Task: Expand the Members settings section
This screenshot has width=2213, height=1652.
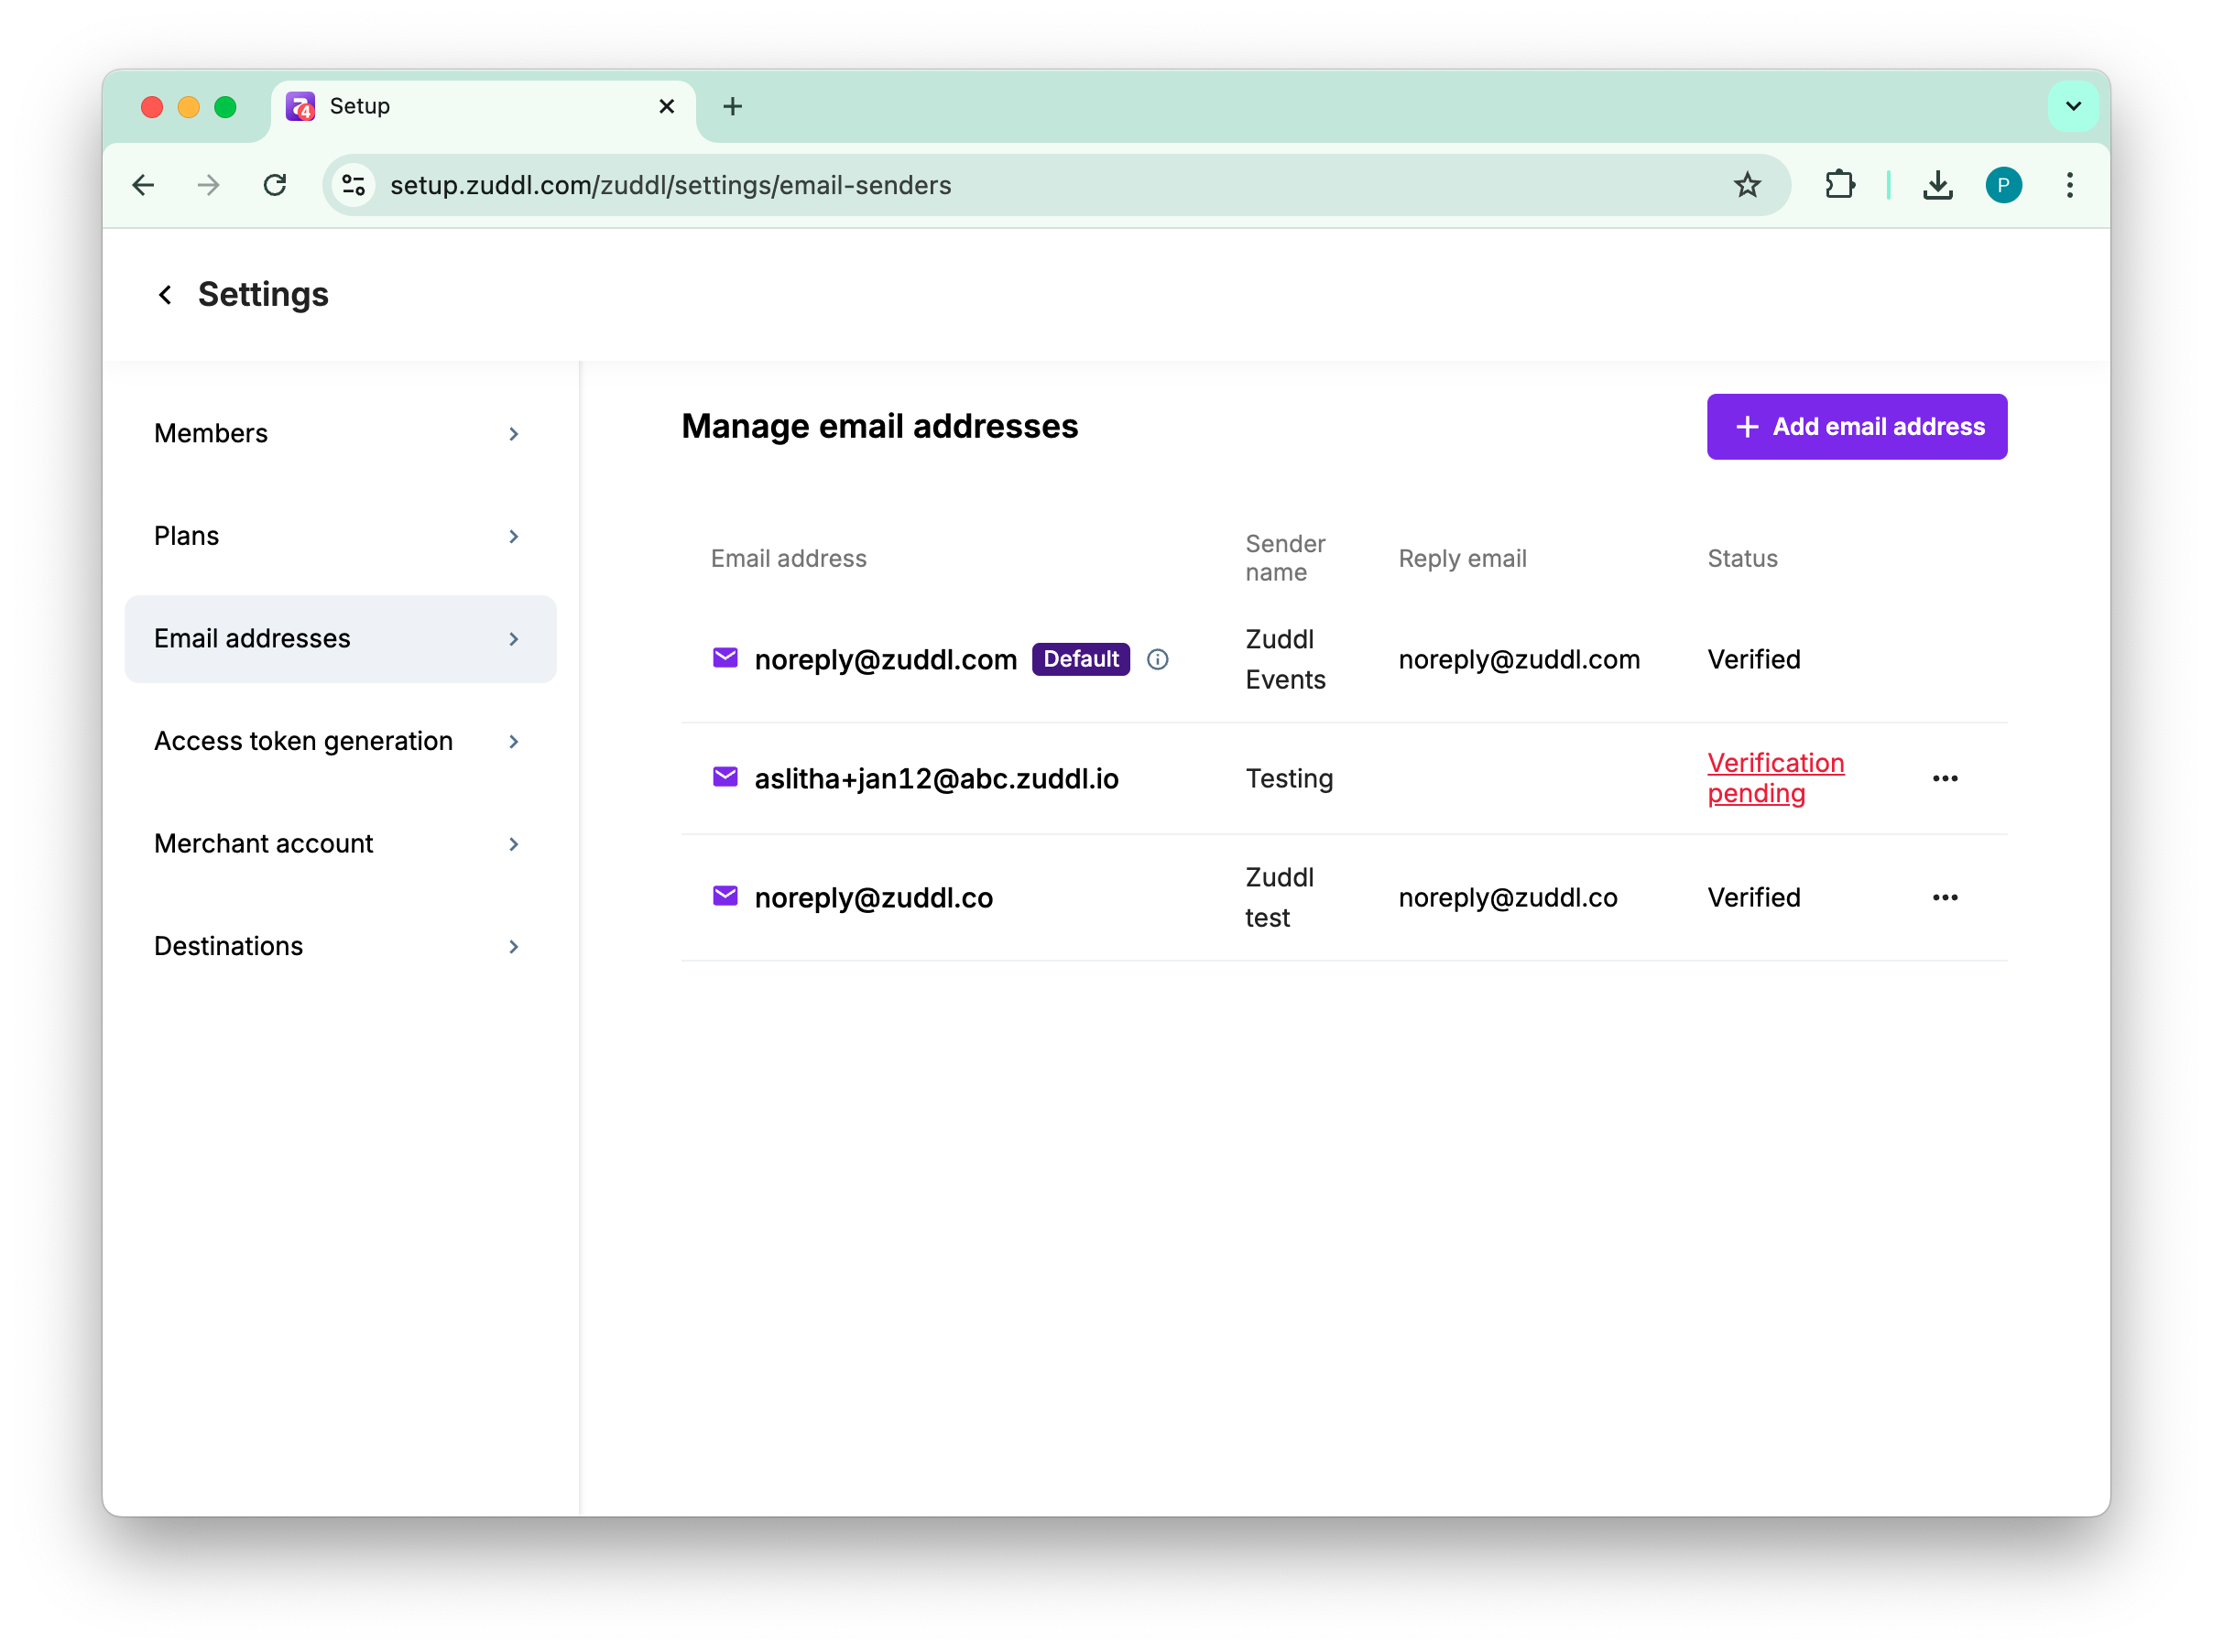Action: [x=340, y=434]
